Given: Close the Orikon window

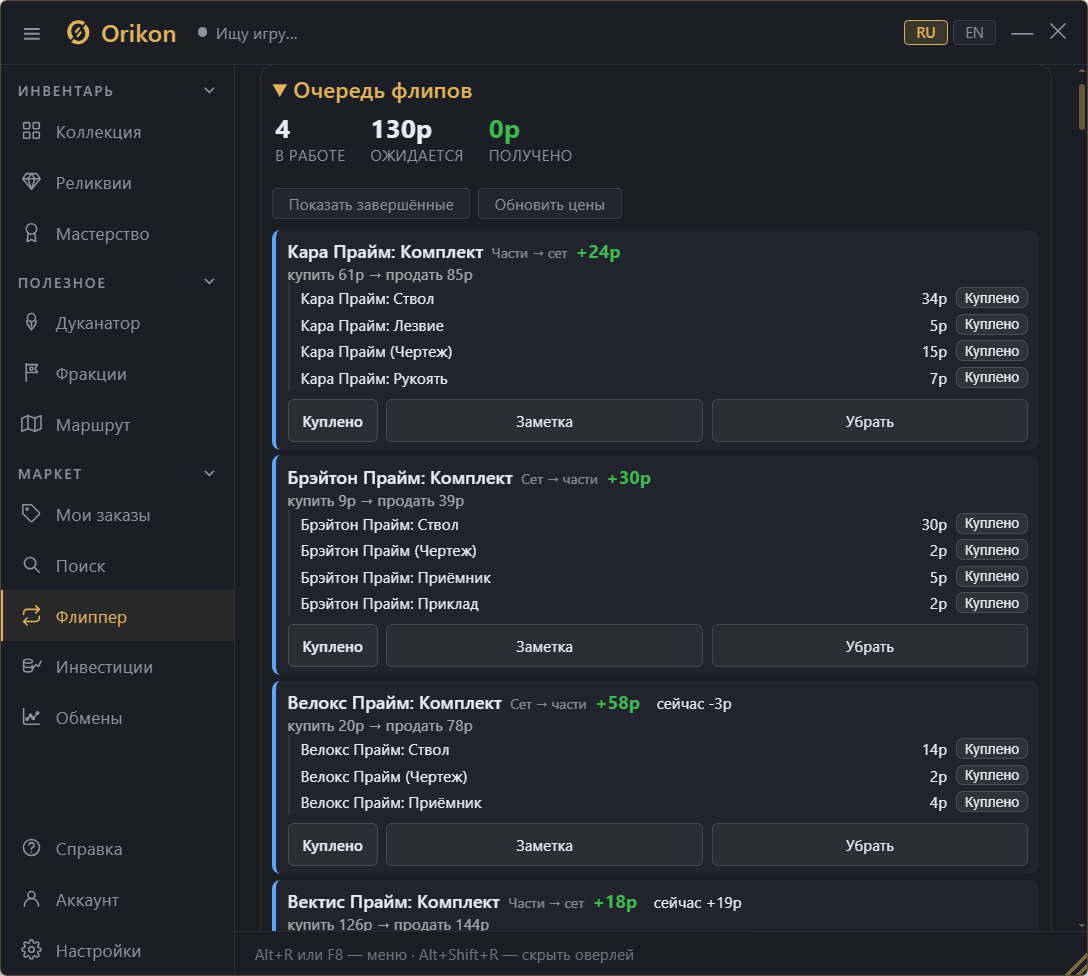Looking at the screenshot, I should point(1057,31).
